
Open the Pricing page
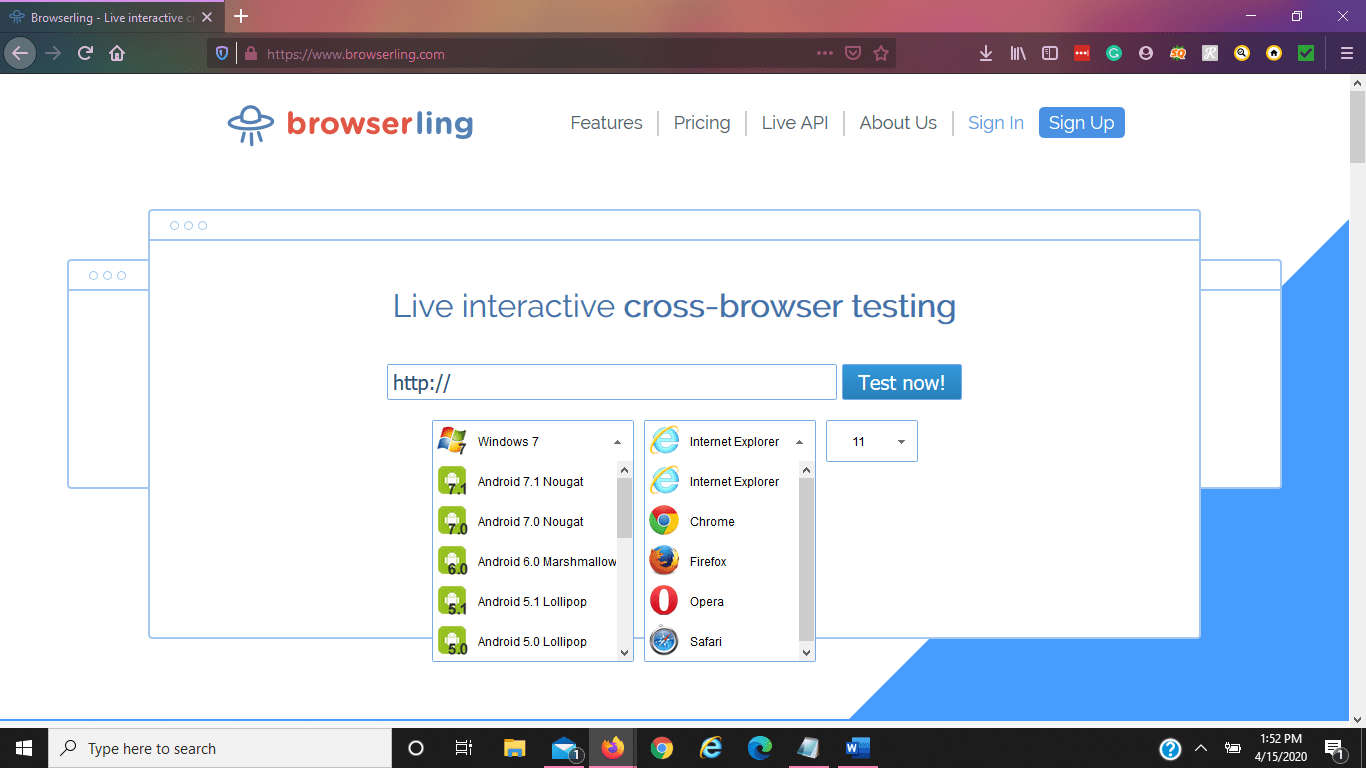pos(701,122)
